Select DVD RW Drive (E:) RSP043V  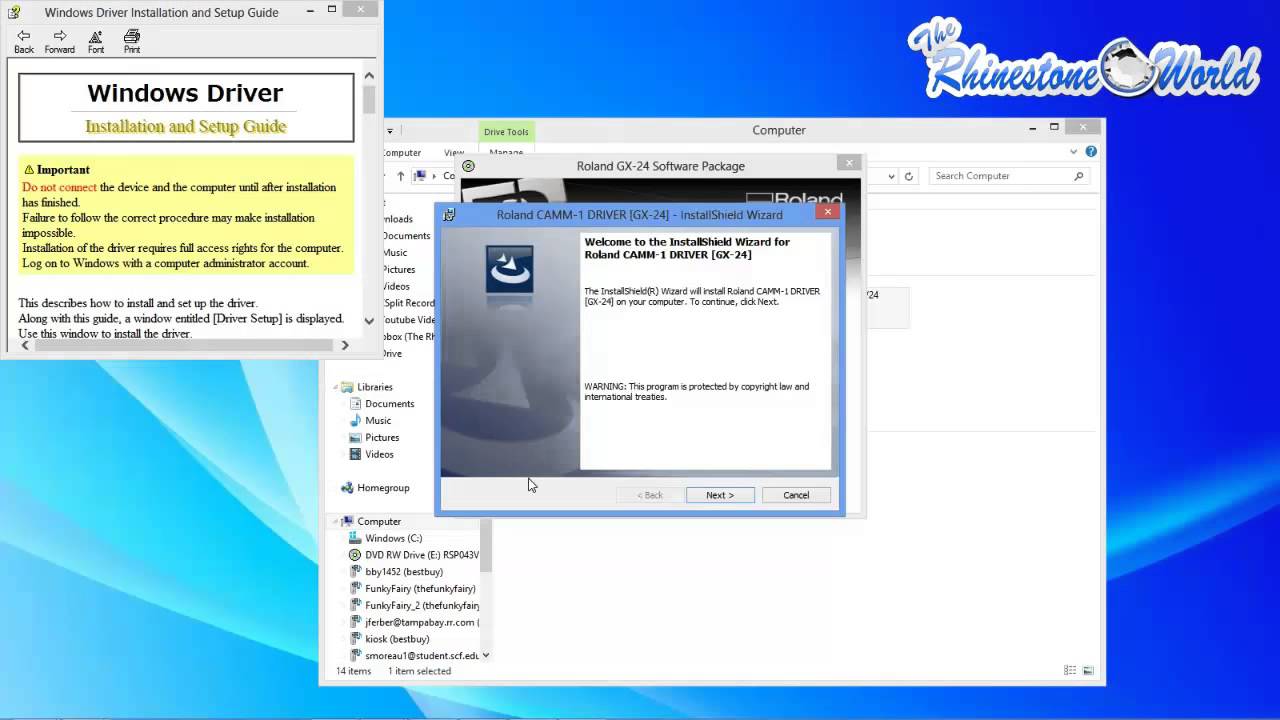pyautogui.click(x=422, y=555)
